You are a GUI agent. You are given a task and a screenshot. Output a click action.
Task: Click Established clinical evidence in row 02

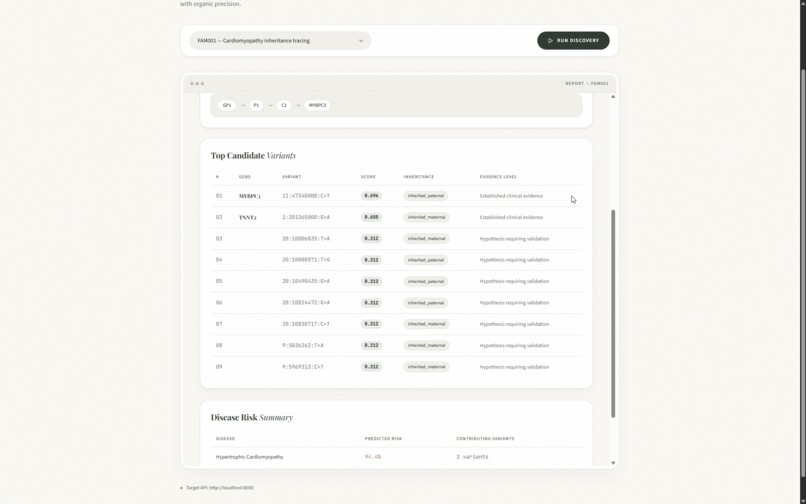511,218
